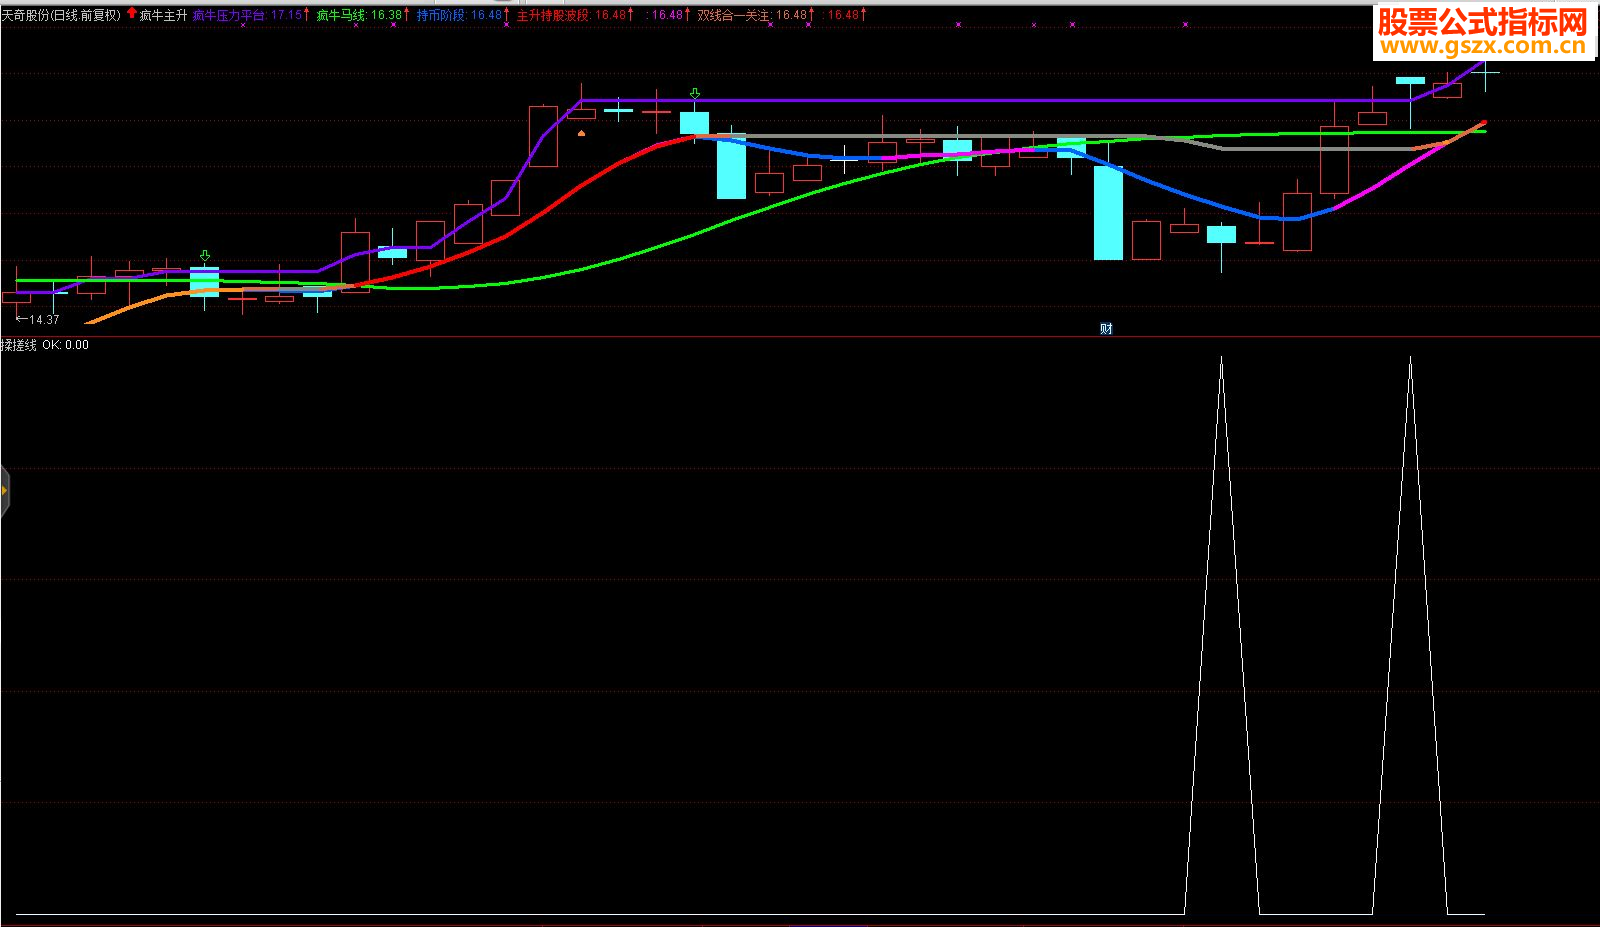This screenshot has height=927, width=1600.
Task: Click the first white spike in 揉搓线 panel
Action: tap(1221, 635)
